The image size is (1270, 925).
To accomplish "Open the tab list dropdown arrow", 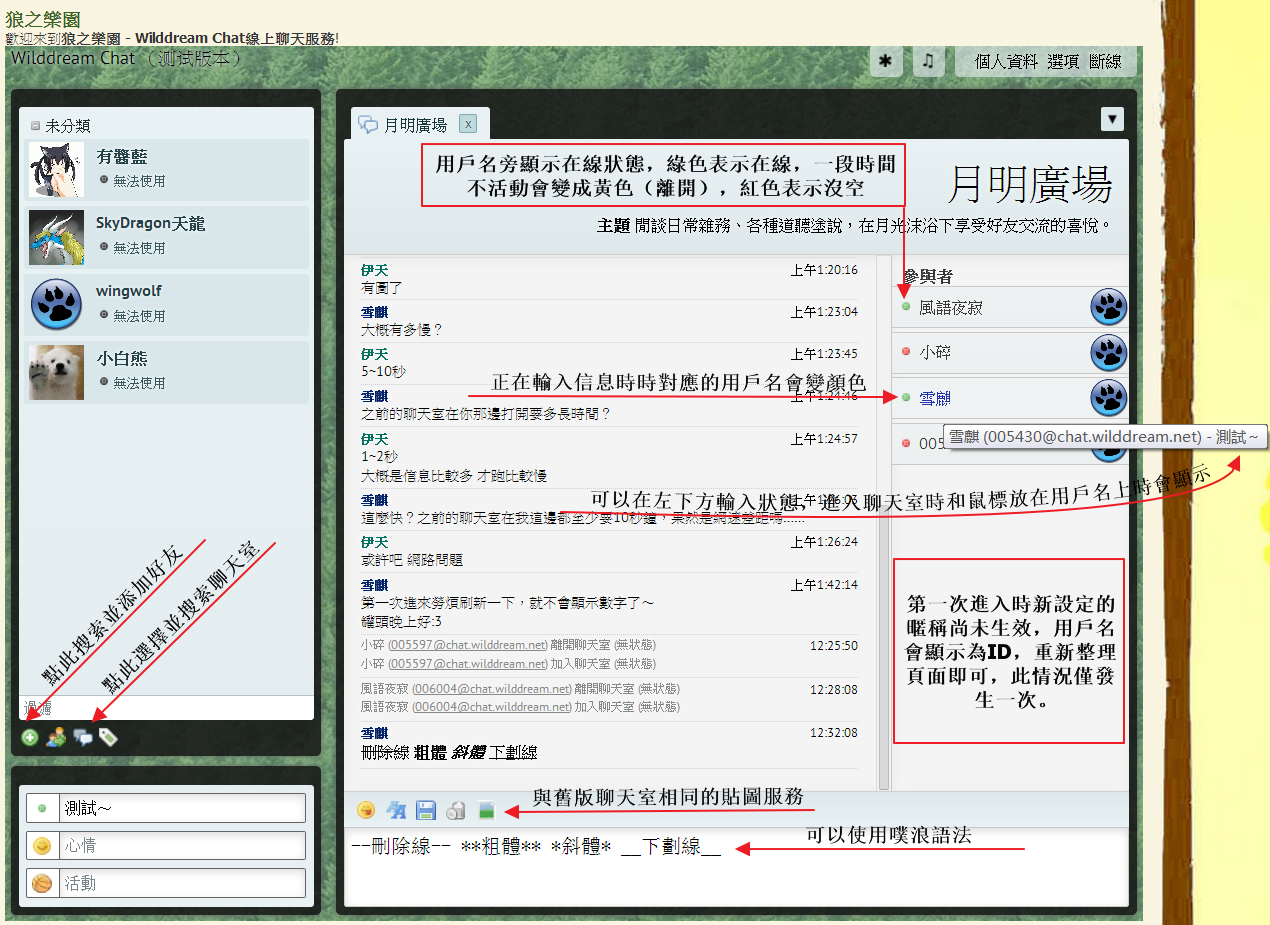I will (1113, 119).
